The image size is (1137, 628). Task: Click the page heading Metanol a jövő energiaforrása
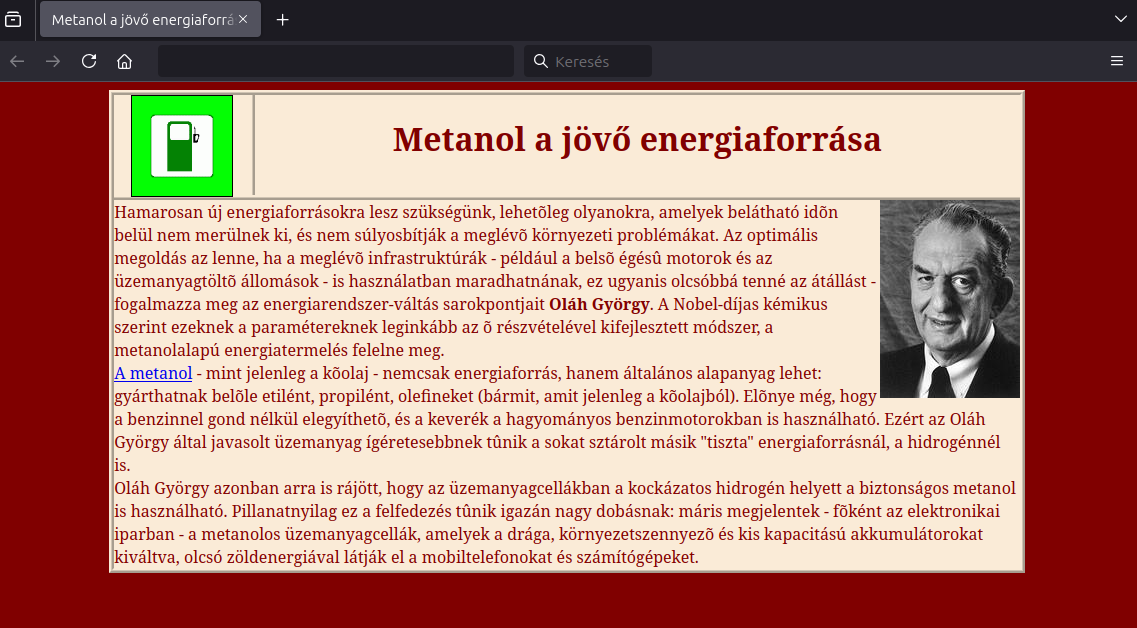coord(637,139)
